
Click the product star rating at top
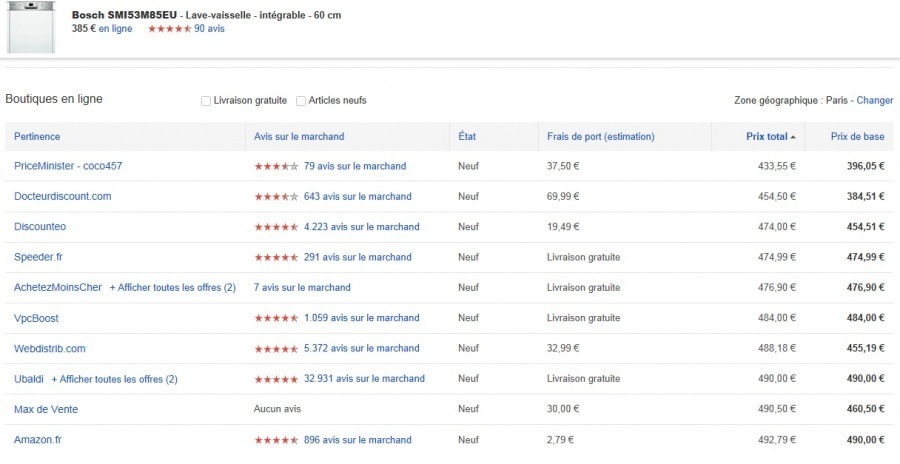click(169, 29)
